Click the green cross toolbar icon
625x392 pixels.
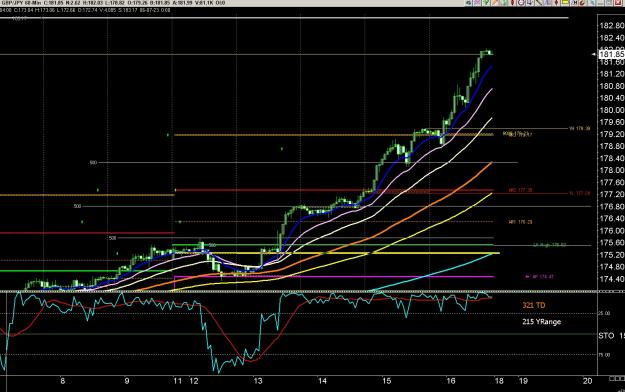(486, 2)
